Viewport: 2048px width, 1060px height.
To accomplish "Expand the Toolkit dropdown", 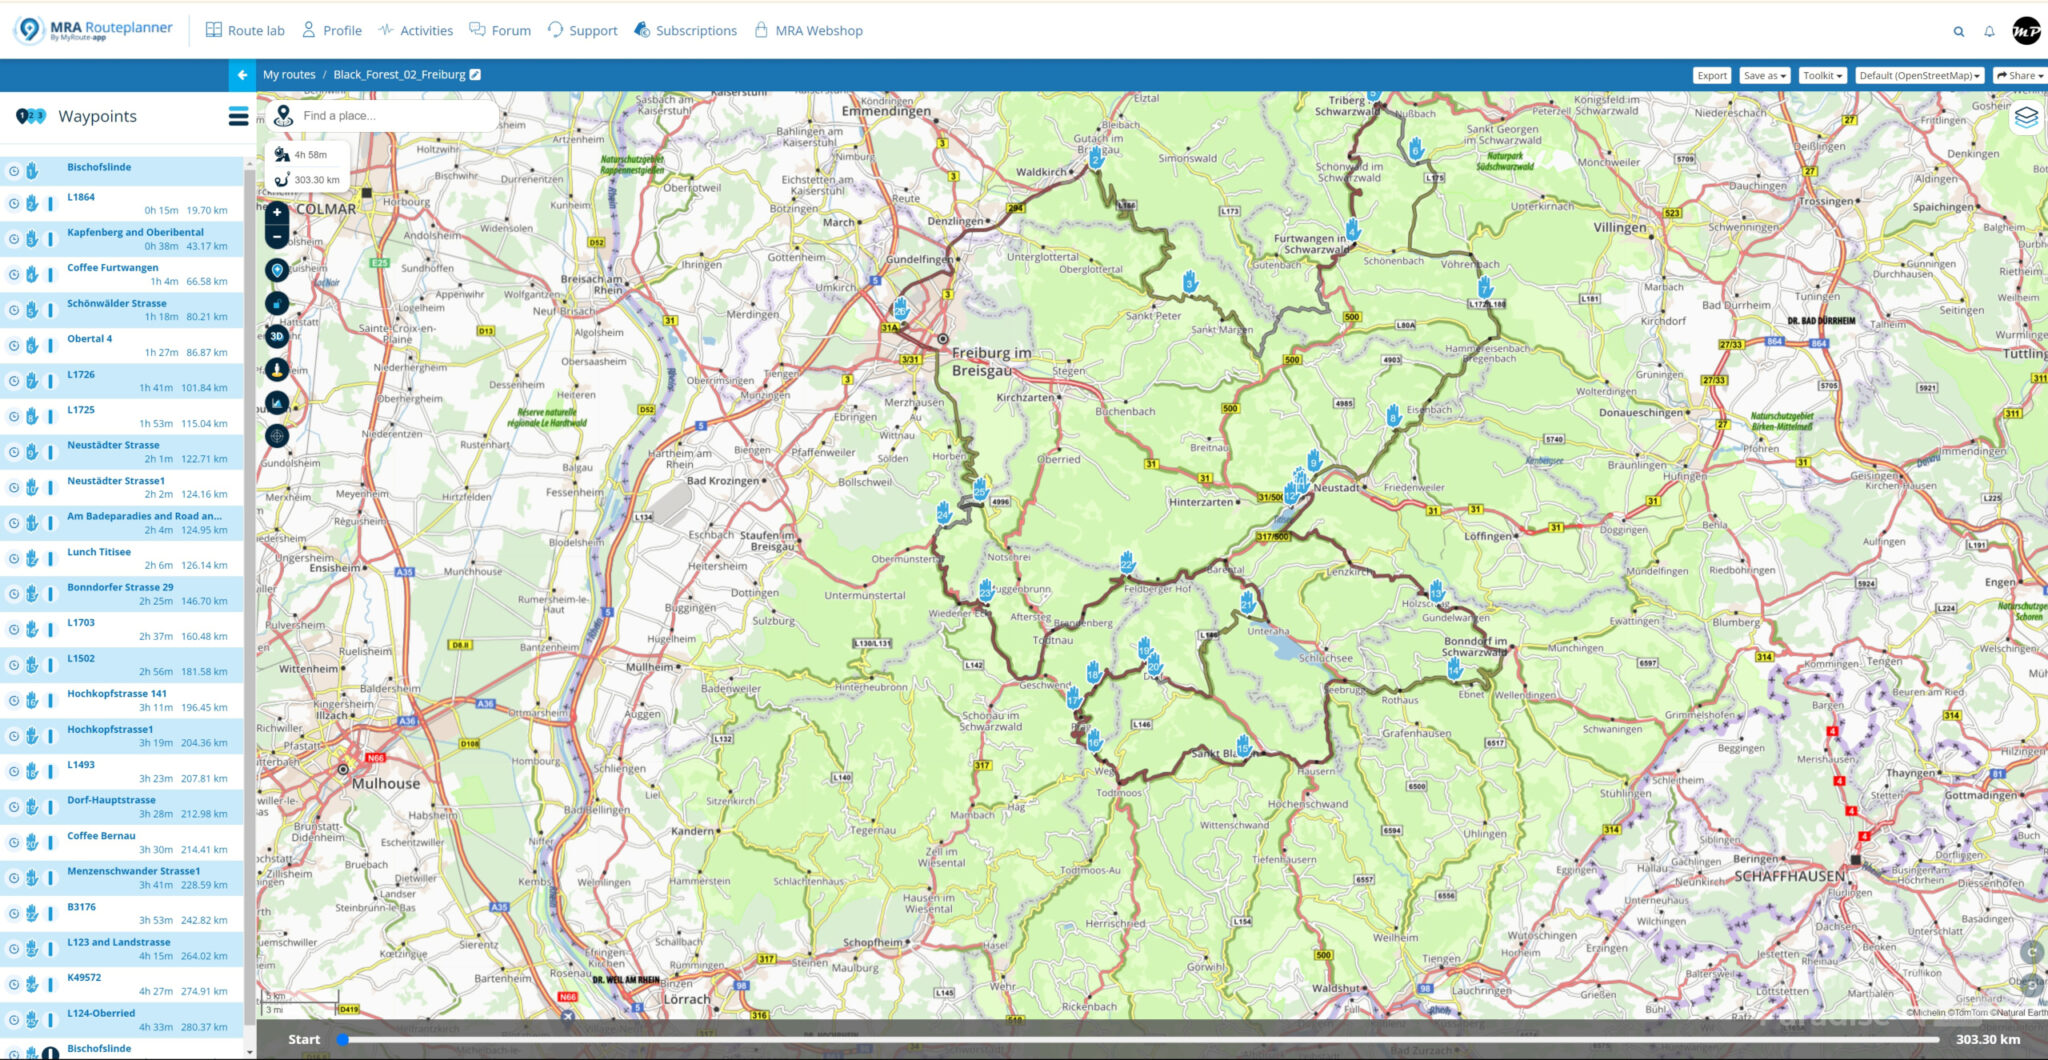I will [x=1822, y=75].
